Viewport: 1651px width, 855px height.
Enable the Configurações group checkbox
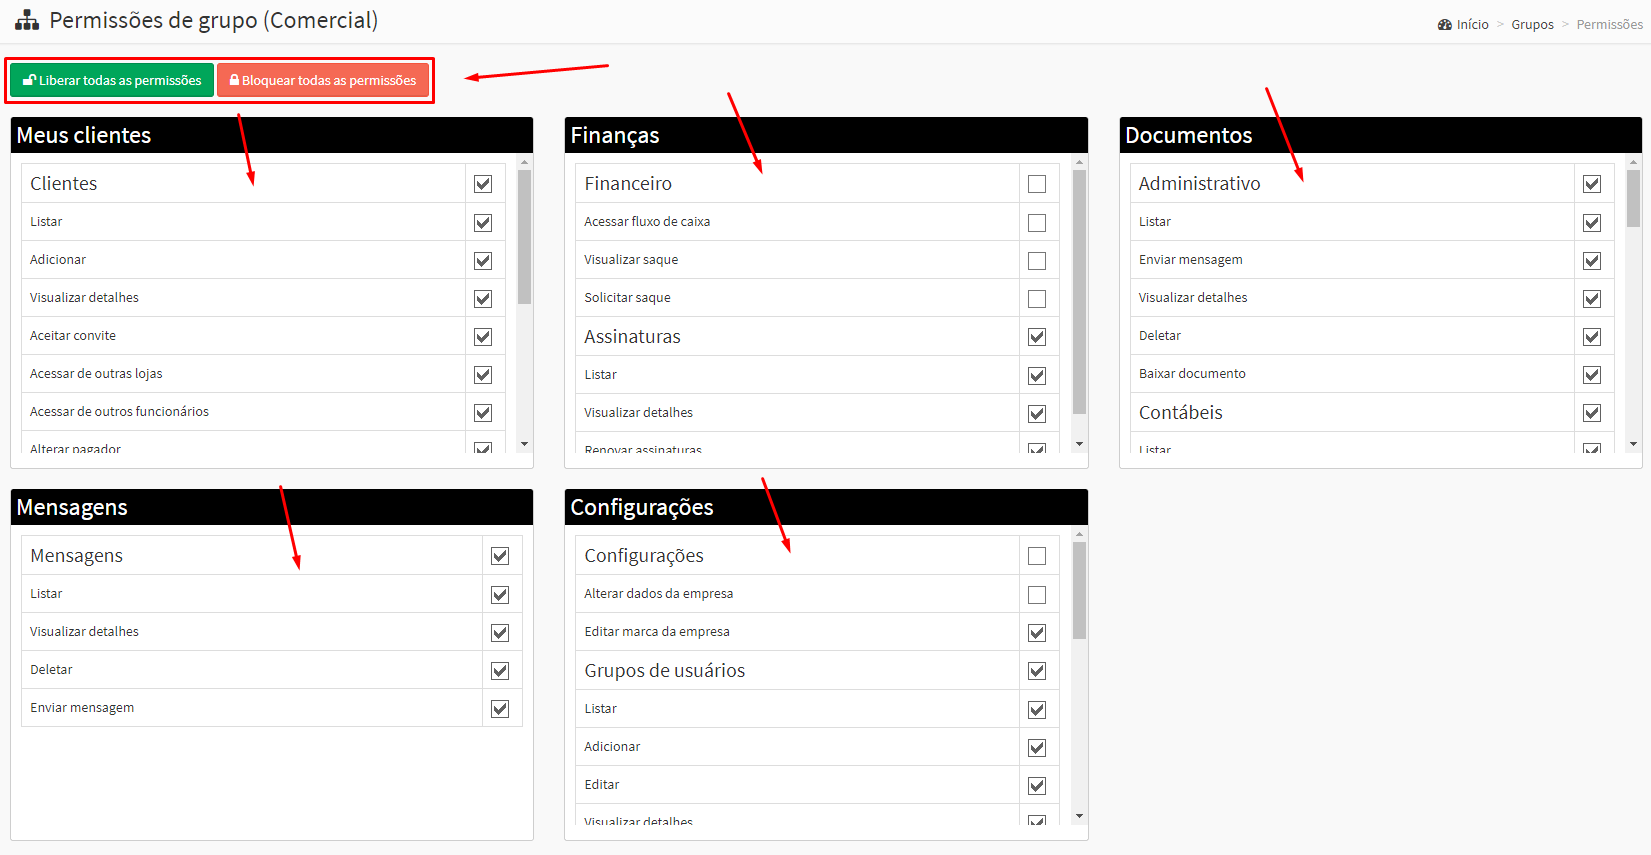(1037, 556)
